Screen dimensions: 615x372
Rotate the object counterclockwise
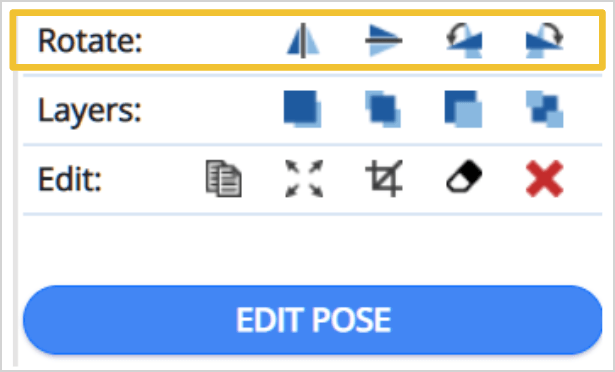[464, 40]
